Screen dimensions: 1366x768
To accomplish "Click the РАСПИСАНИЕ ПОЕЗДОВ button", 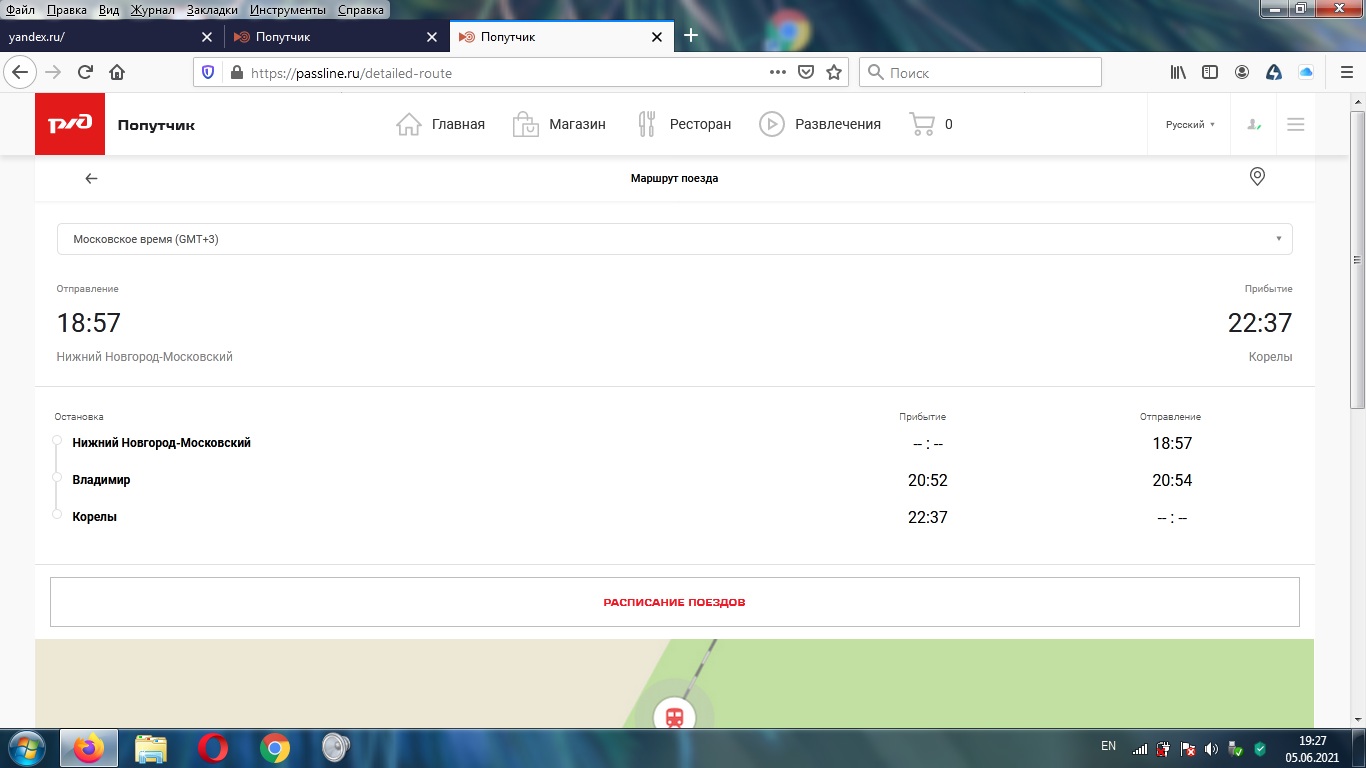I will 674,602.
